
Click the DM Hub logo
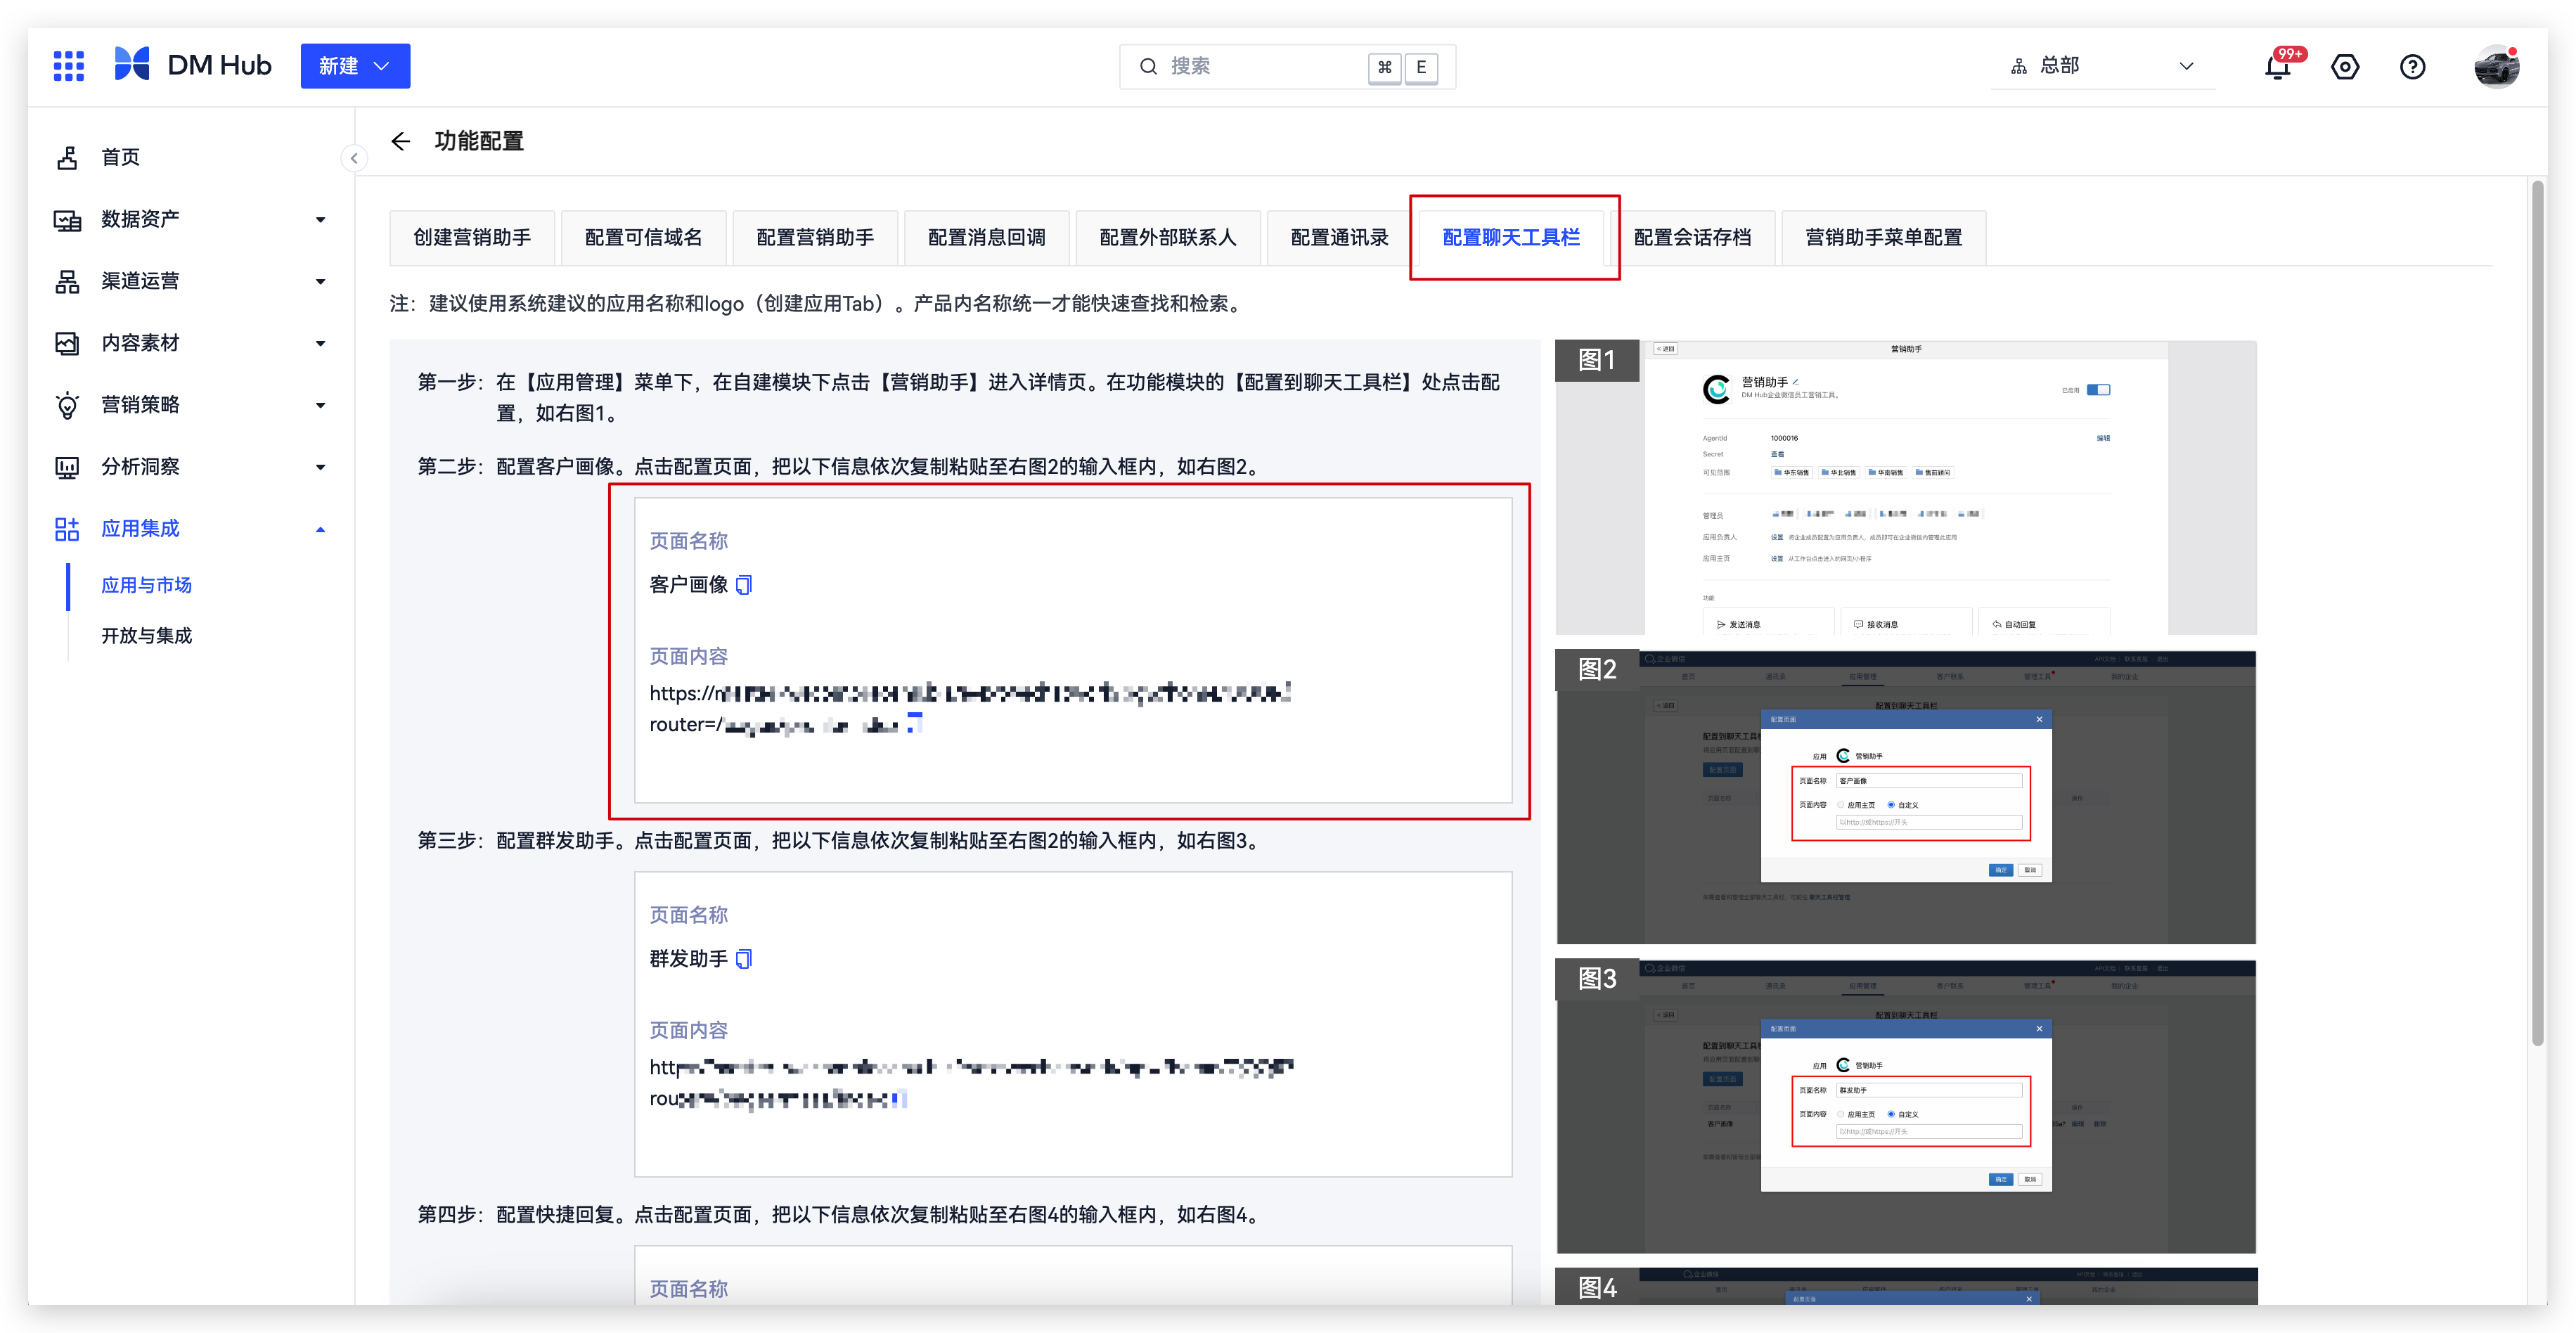(192, 65)
